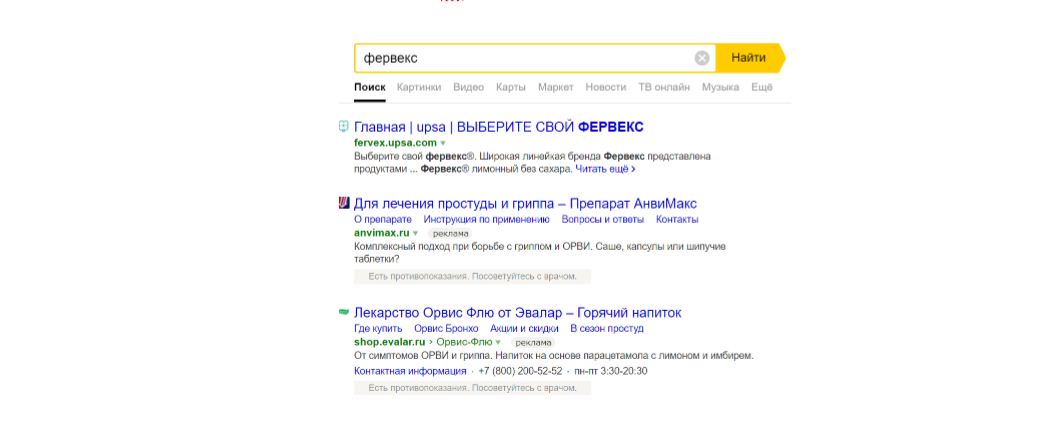Open the Новости tab

(606, 87)
